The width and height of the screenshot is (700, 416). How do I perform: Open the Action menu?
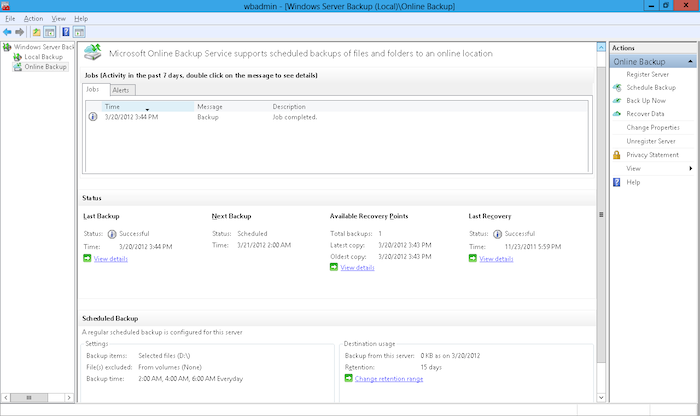tap(34, 18)
